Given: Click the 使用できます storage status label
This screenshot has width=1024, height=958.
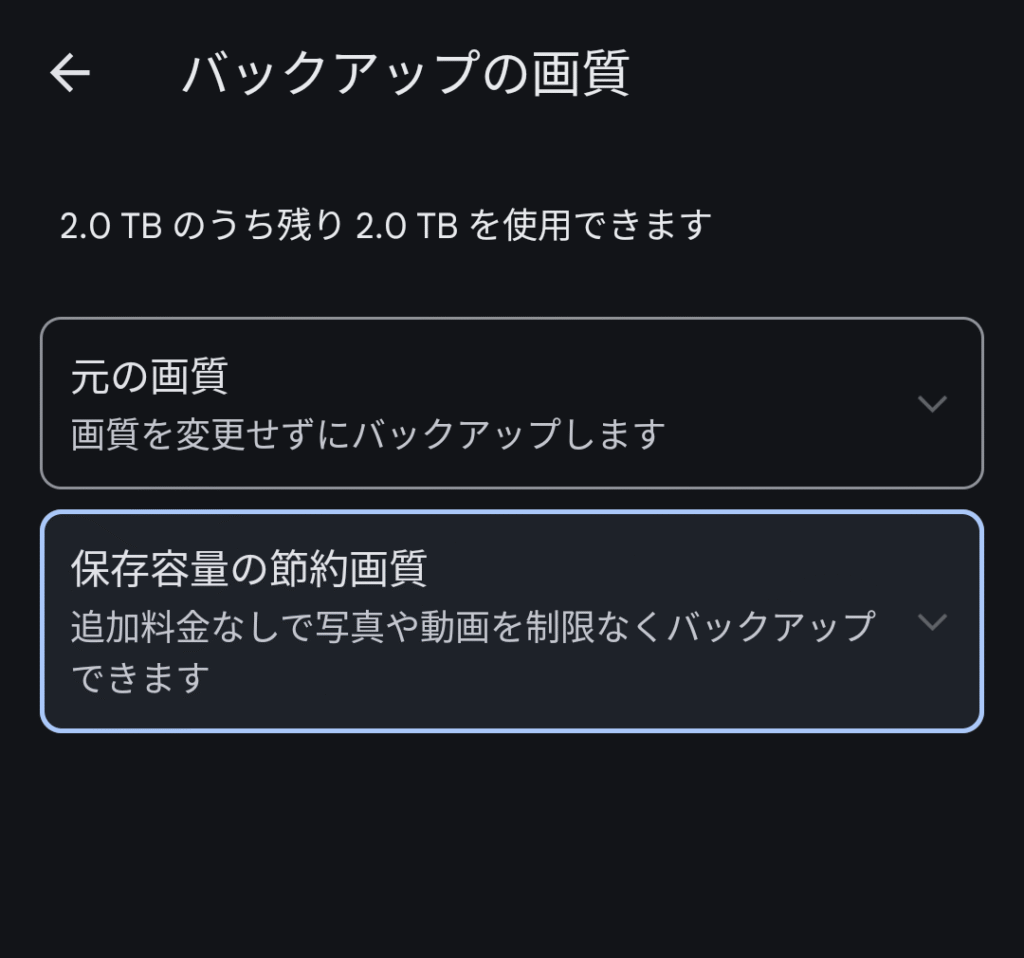Looking at the screenshot, I should [x=607, y=225].
